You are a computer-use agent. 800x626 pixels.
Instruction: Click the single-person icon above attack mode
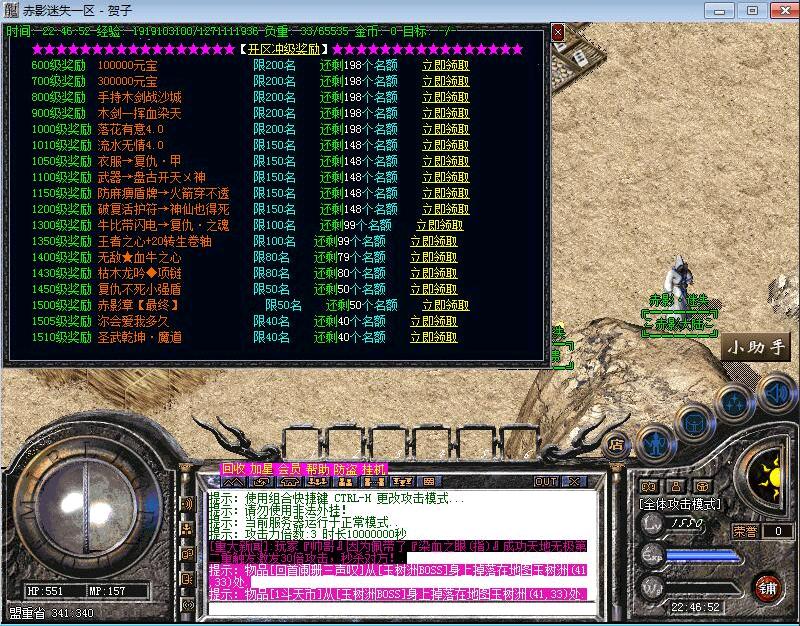(x=676, y=486)
